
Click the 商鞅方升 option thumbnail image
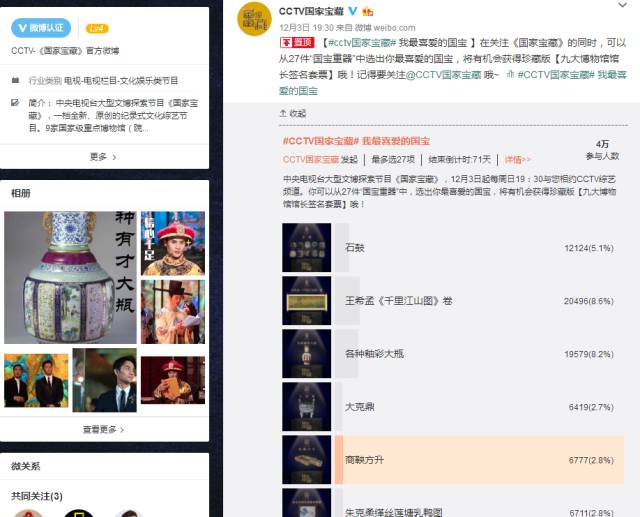coord(307,460)
